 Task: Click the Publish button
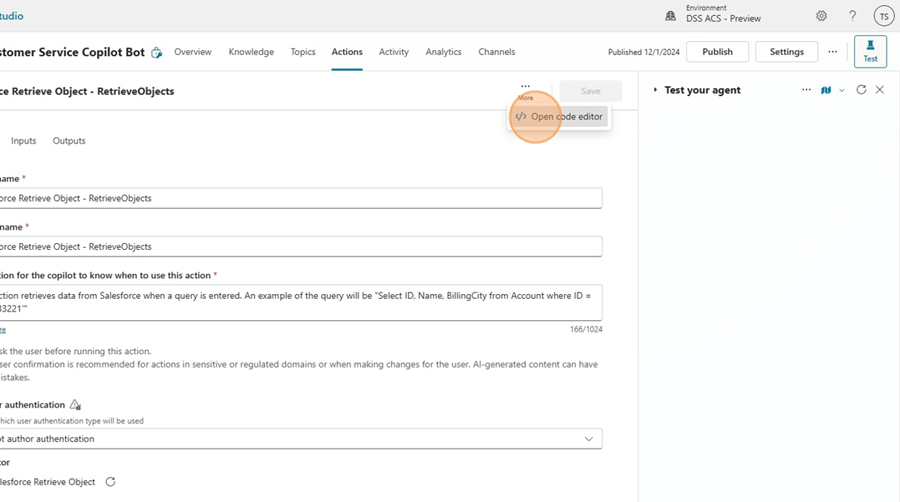(x=717, y=52)
